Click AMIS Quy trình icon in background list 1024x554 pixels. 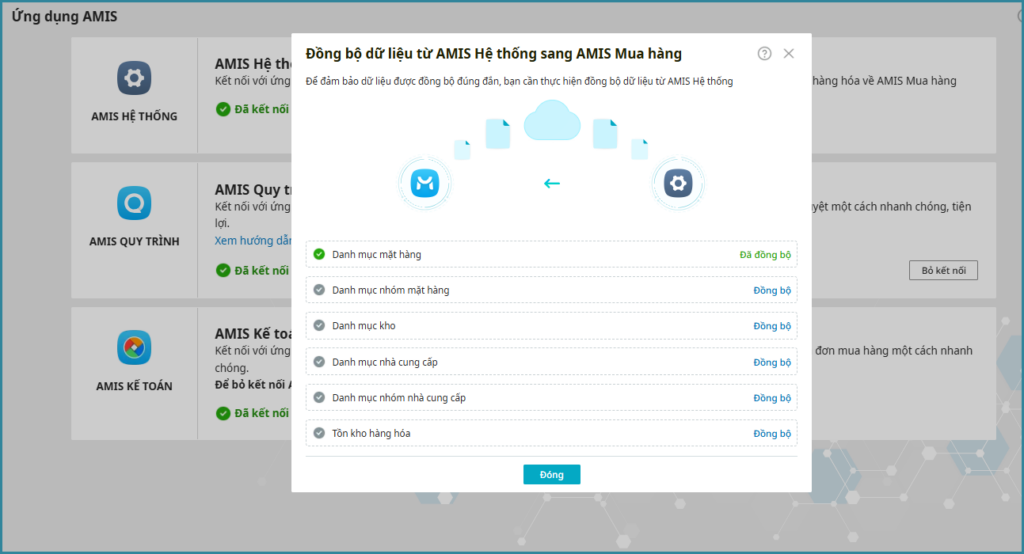[x=134, y=203]
